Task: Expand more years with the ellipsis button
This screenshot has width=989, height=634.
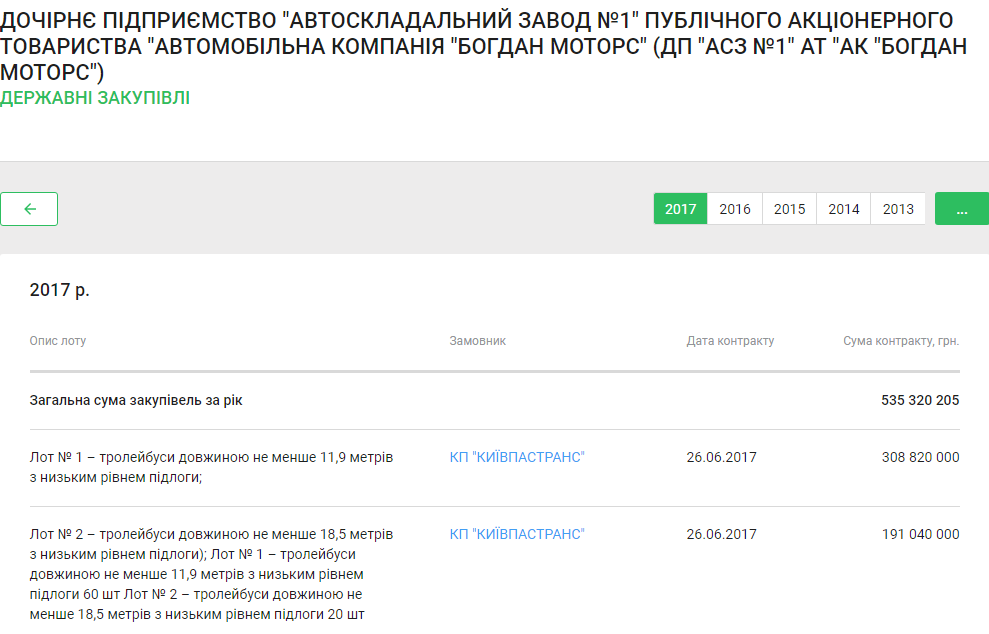Action: pos(961,209)
